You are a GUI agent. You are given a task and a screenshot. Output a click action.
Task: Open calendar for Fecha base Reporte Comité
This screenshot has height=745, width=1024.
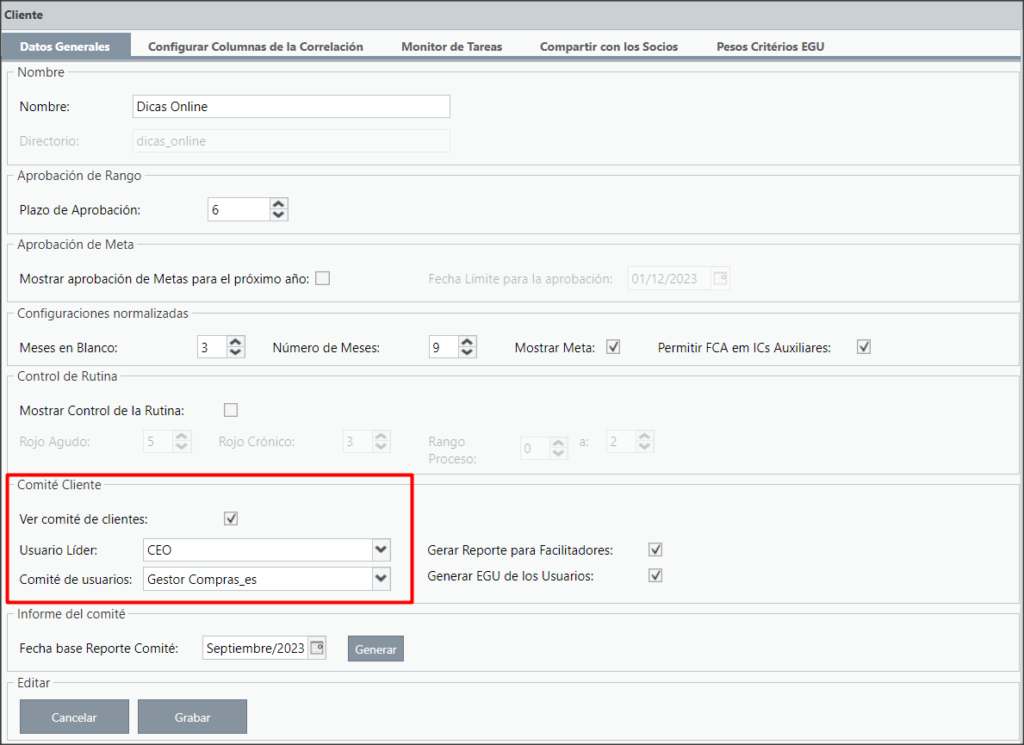click(317, 648)
